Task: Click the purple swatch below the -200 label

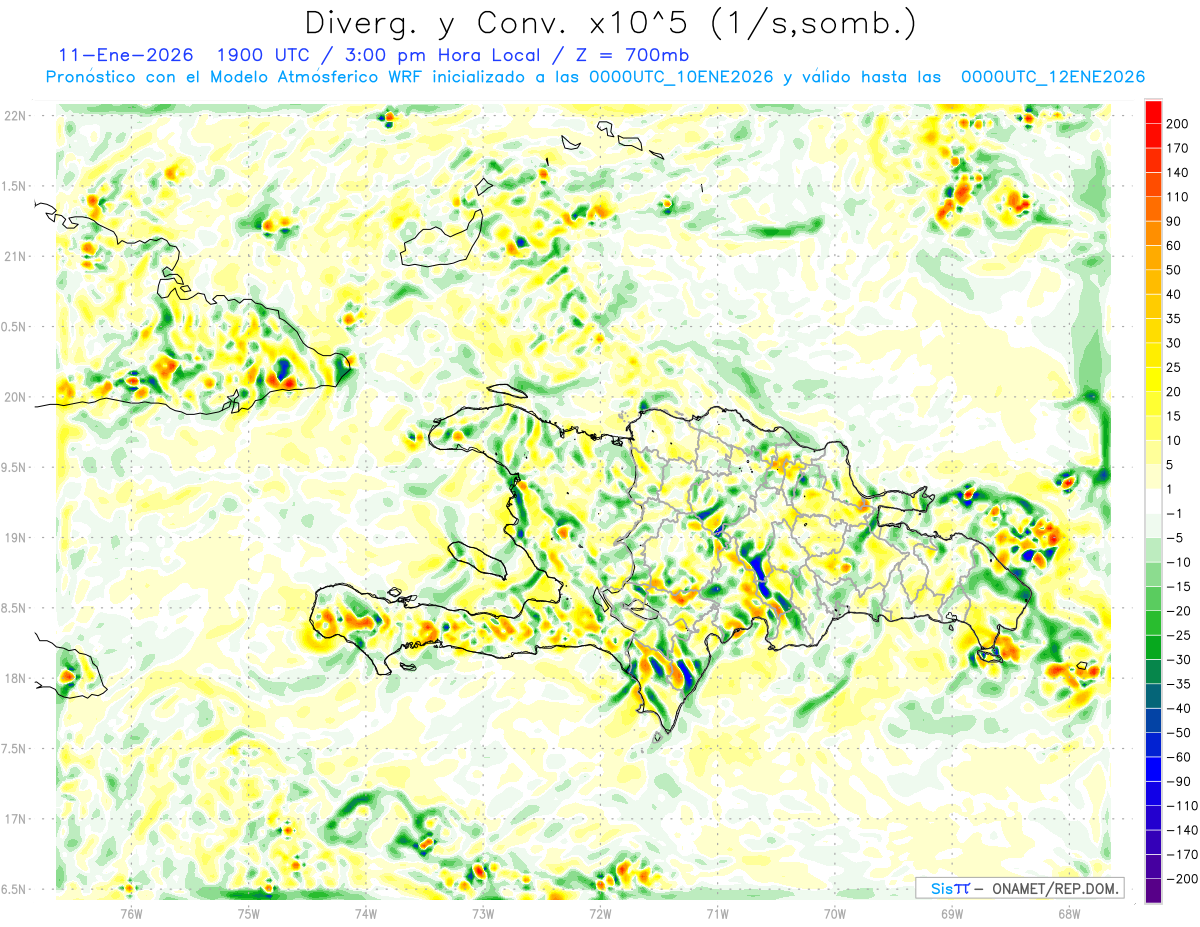Action: pos(1153,890)
